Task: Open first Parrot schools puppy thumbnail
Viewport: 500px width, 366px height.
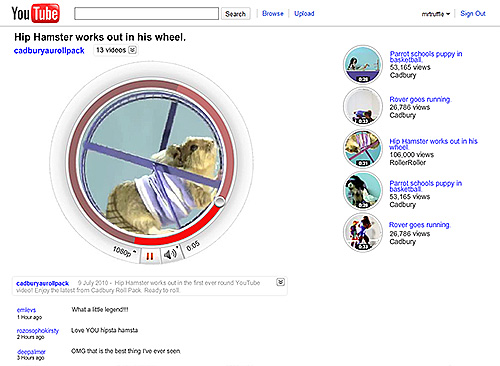Action: 363,65
